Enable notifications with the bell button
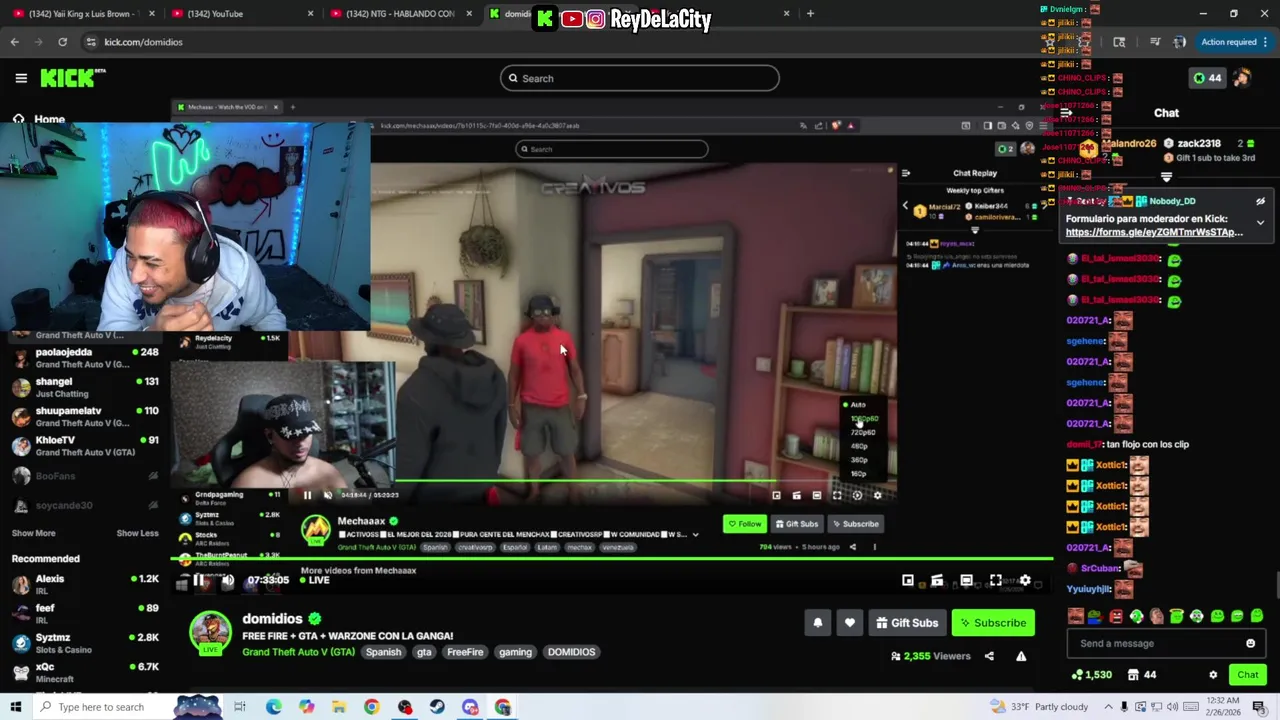Image resolution: width=1280 pixels, height=720 pixels. coord(818,623)
